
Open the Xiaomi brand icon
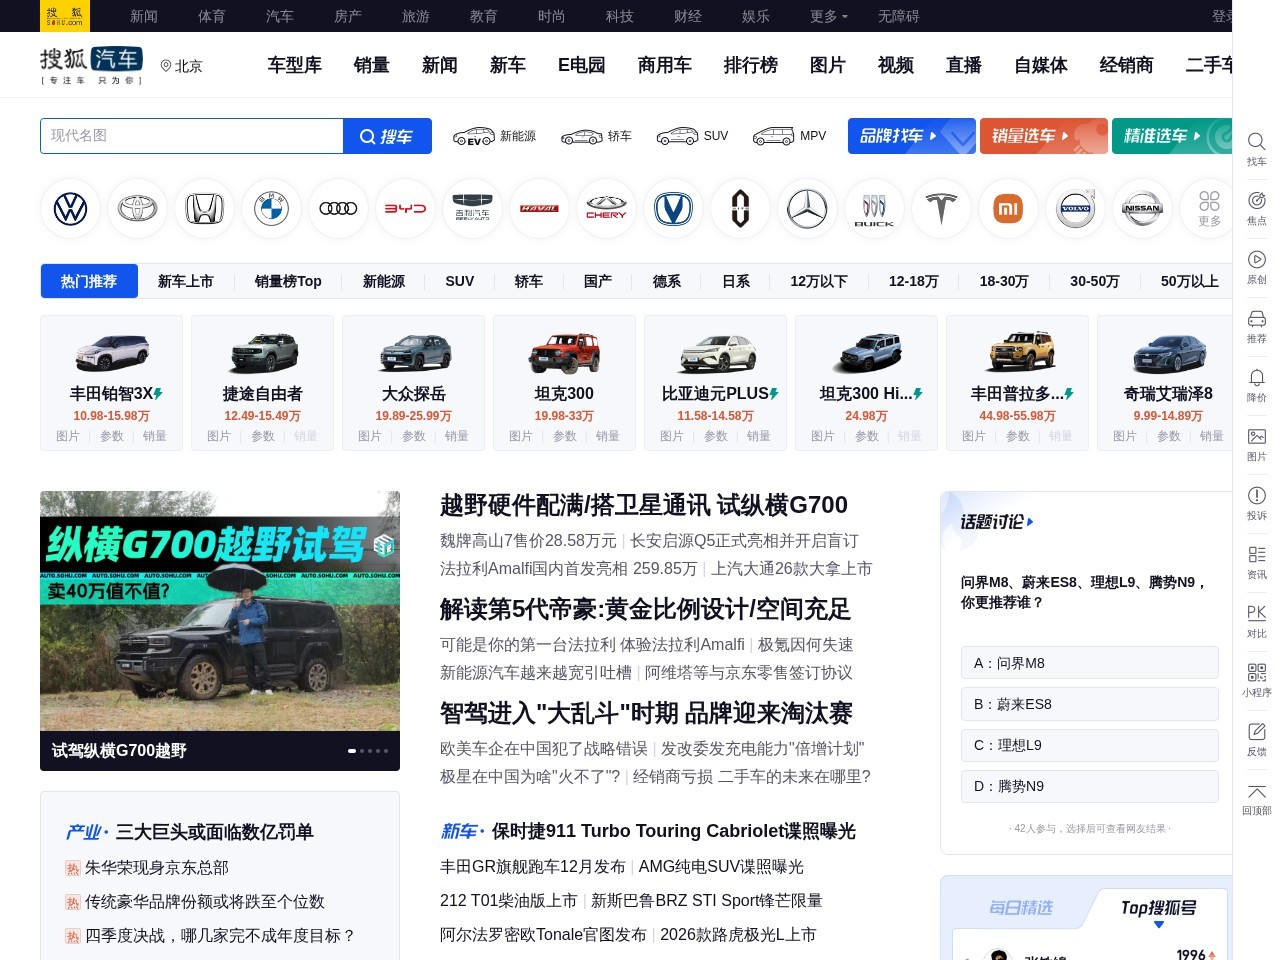click(x=1008, y=209)
